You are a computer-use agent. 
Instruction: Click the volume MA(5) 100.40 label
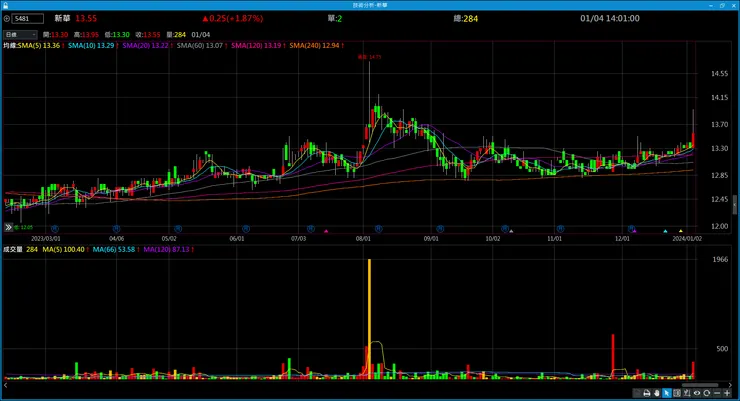point(64,250)
